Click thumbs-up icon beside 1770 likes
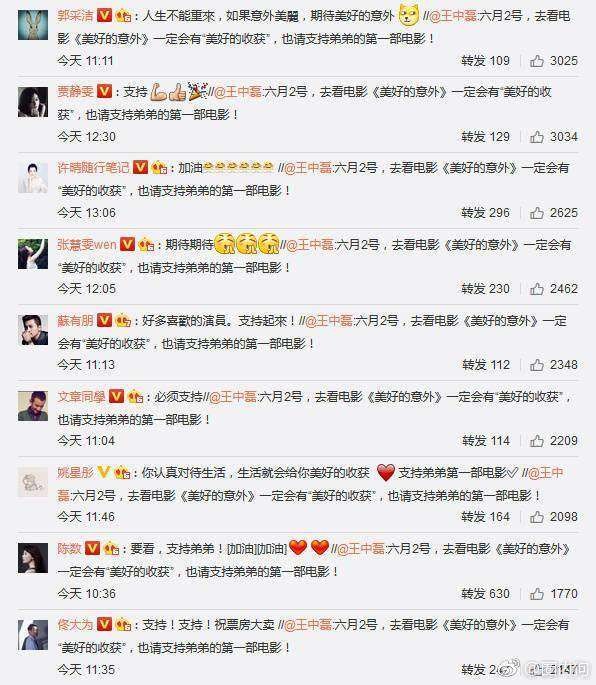 [x=537, y=594]
